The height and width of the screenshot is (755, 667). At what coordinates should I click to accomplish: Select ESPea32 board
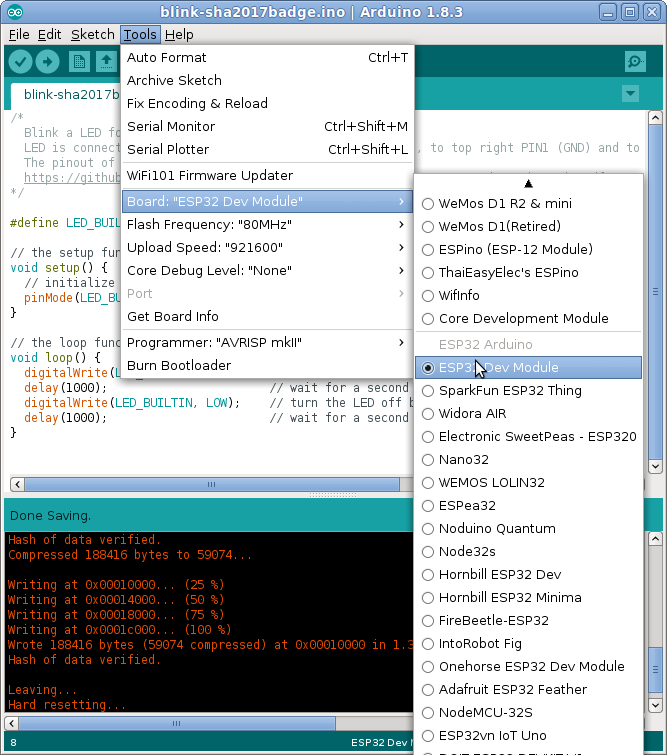pyautogui.click(x=528, y=506)
